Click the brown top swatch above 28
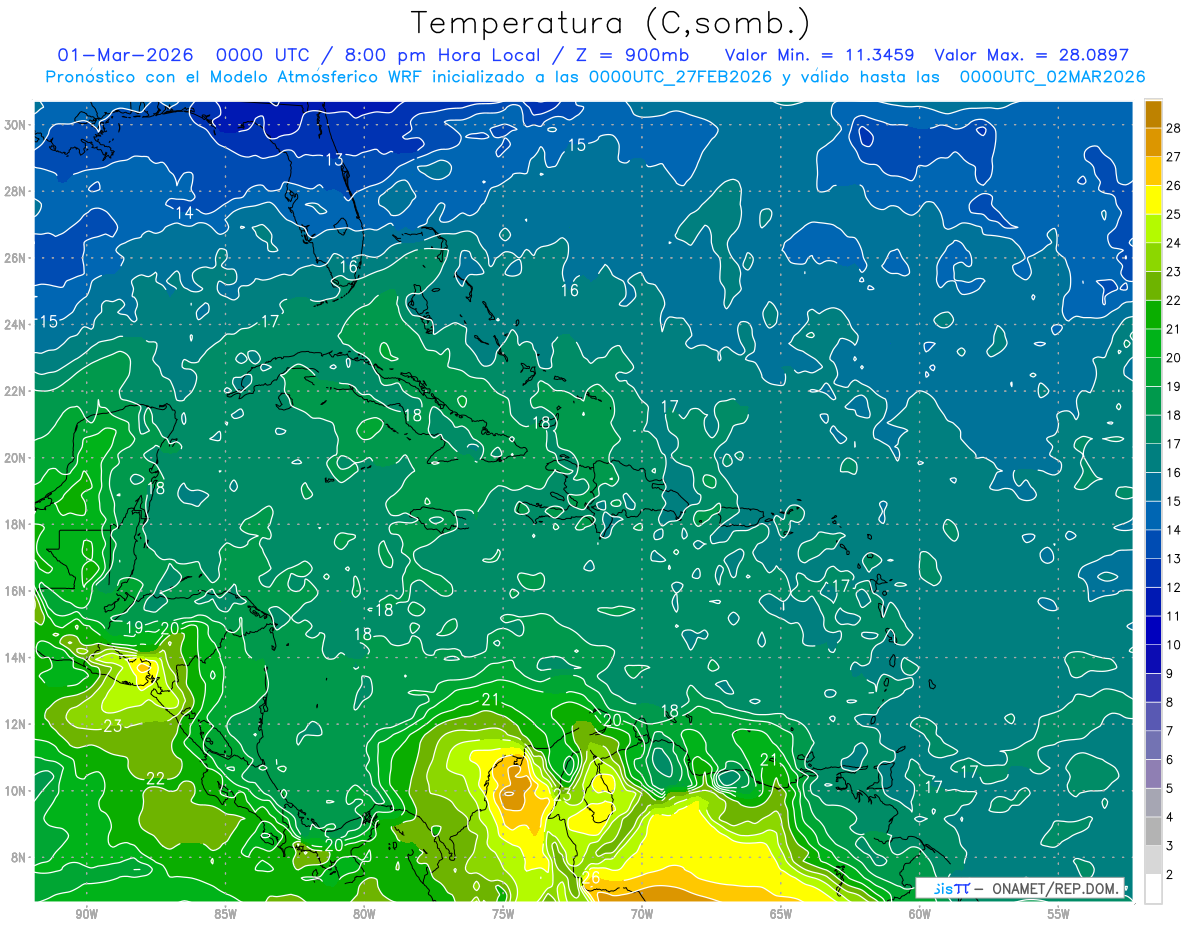This screenshot has width=1200, height=927. 1153,114
